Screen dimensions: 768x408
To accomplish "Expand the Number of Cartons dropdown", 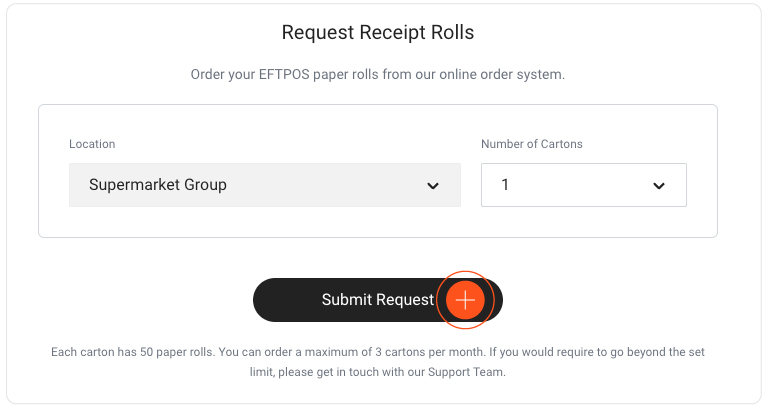I will click(x=584, y=185).
